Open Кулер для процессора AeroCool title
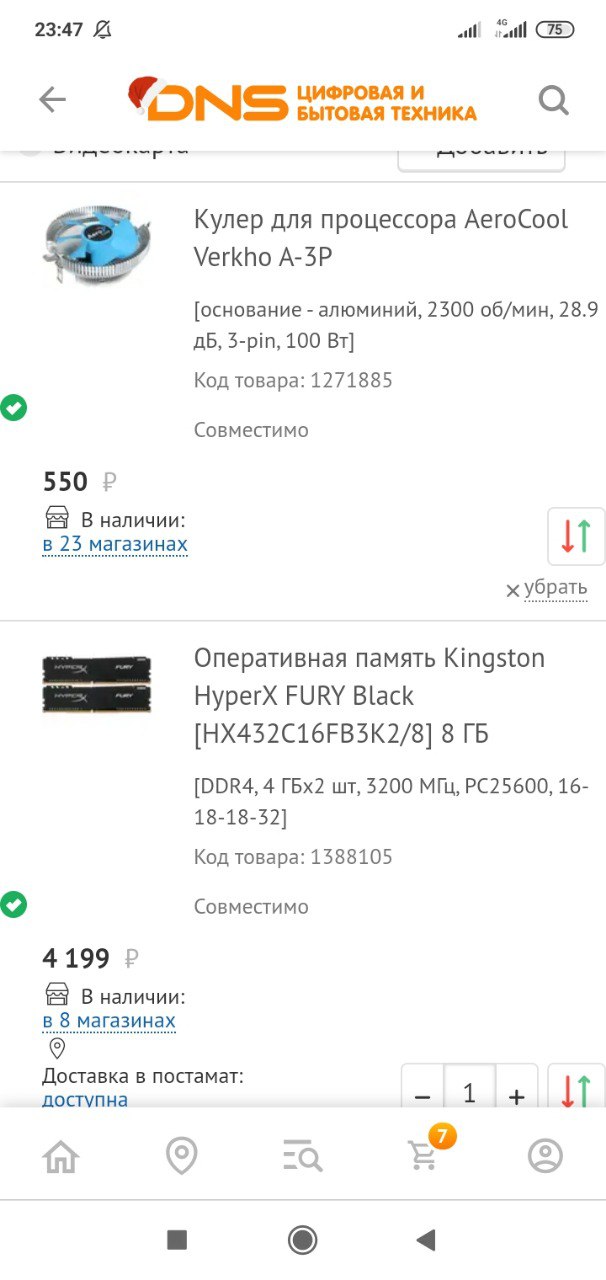This screenshot has height=1280, width=606. coord(380,238)
